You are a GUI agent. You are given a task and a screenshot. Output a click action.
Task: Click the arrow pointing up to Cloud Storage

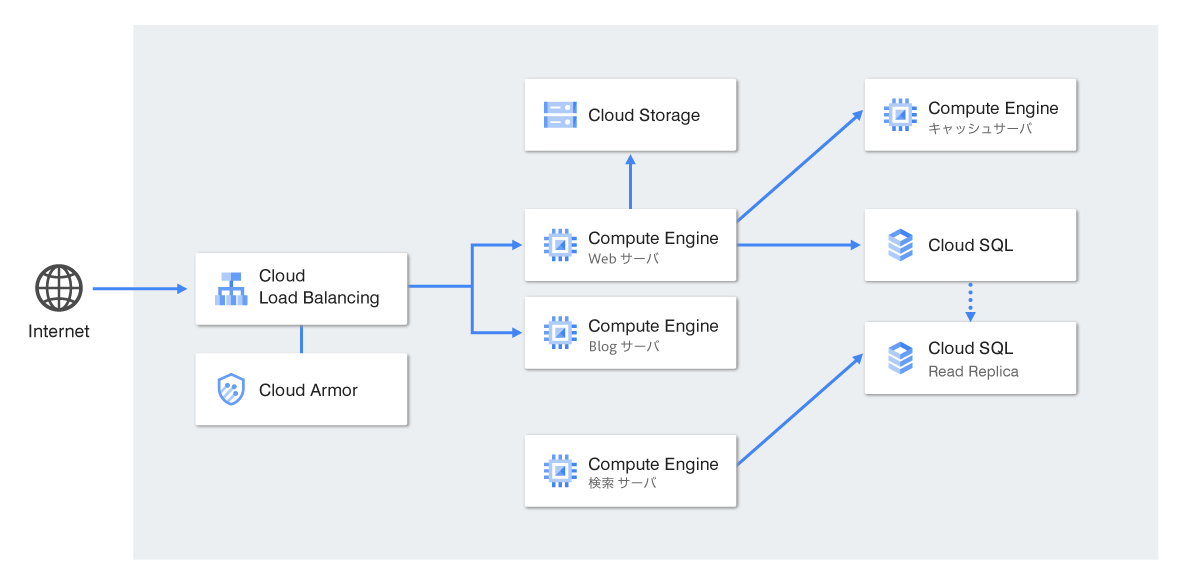pyautogui.click(x=630, y=181)
